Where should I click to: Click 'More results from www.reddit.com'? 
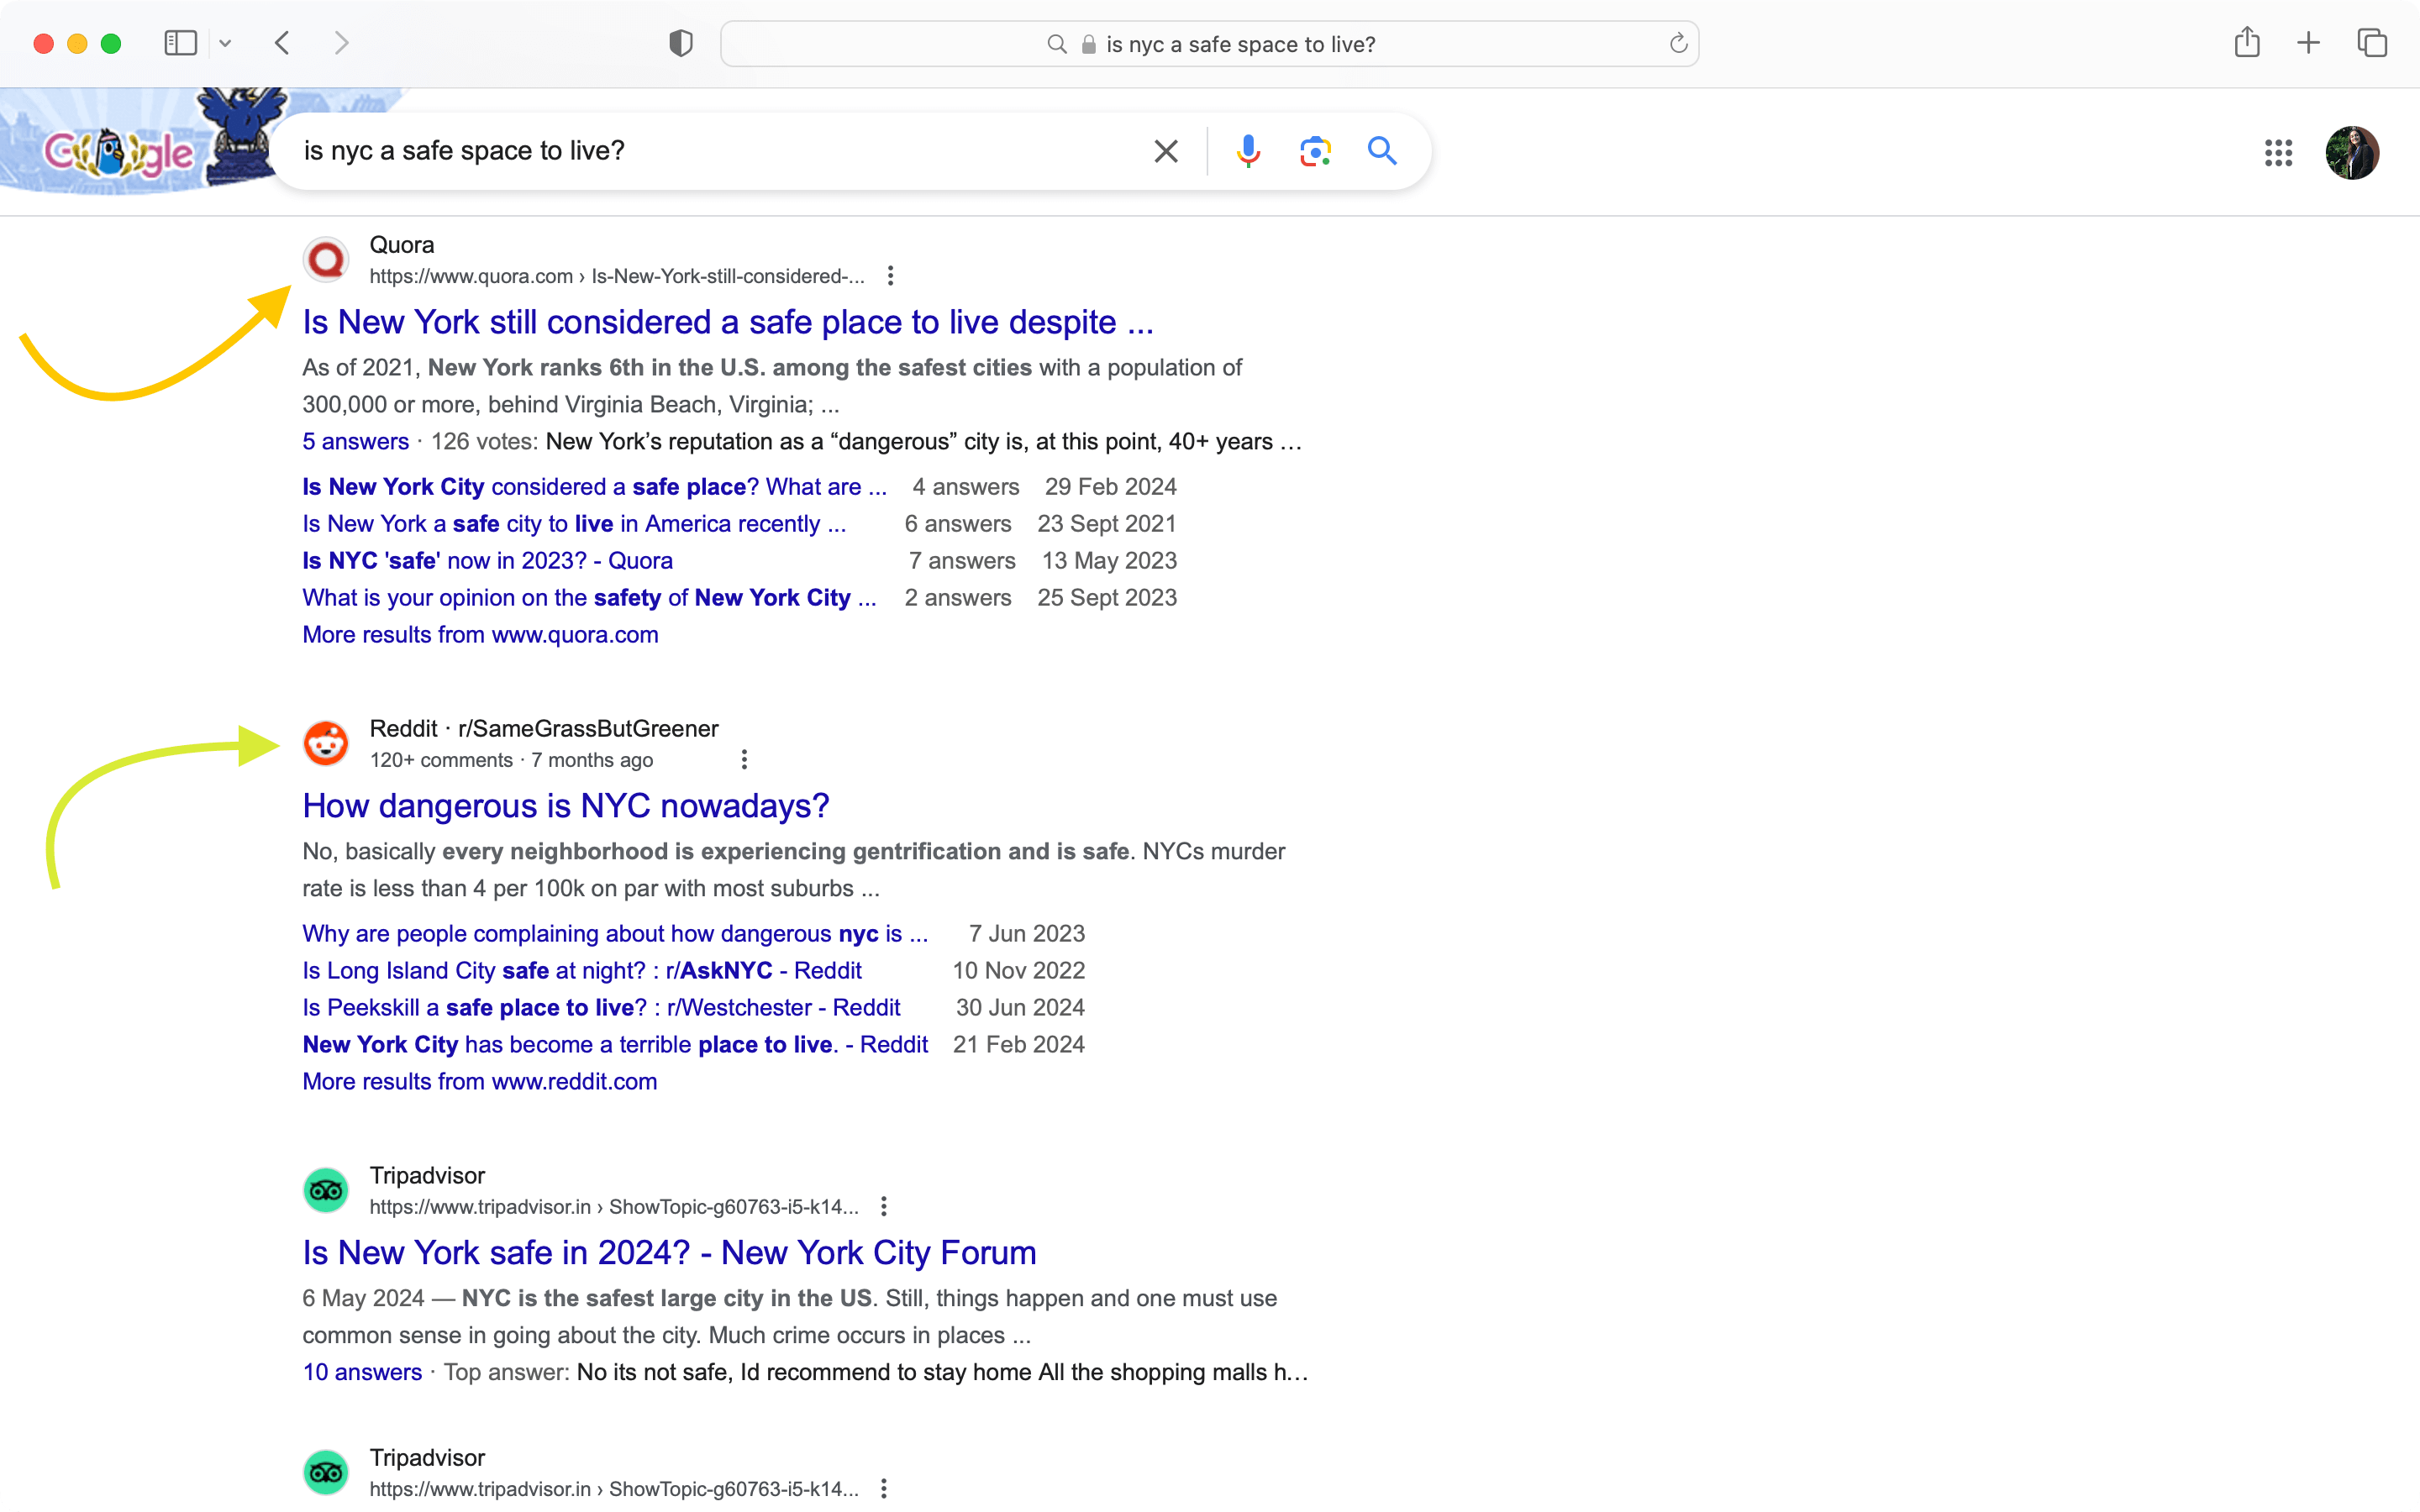tap(480, 1082)
